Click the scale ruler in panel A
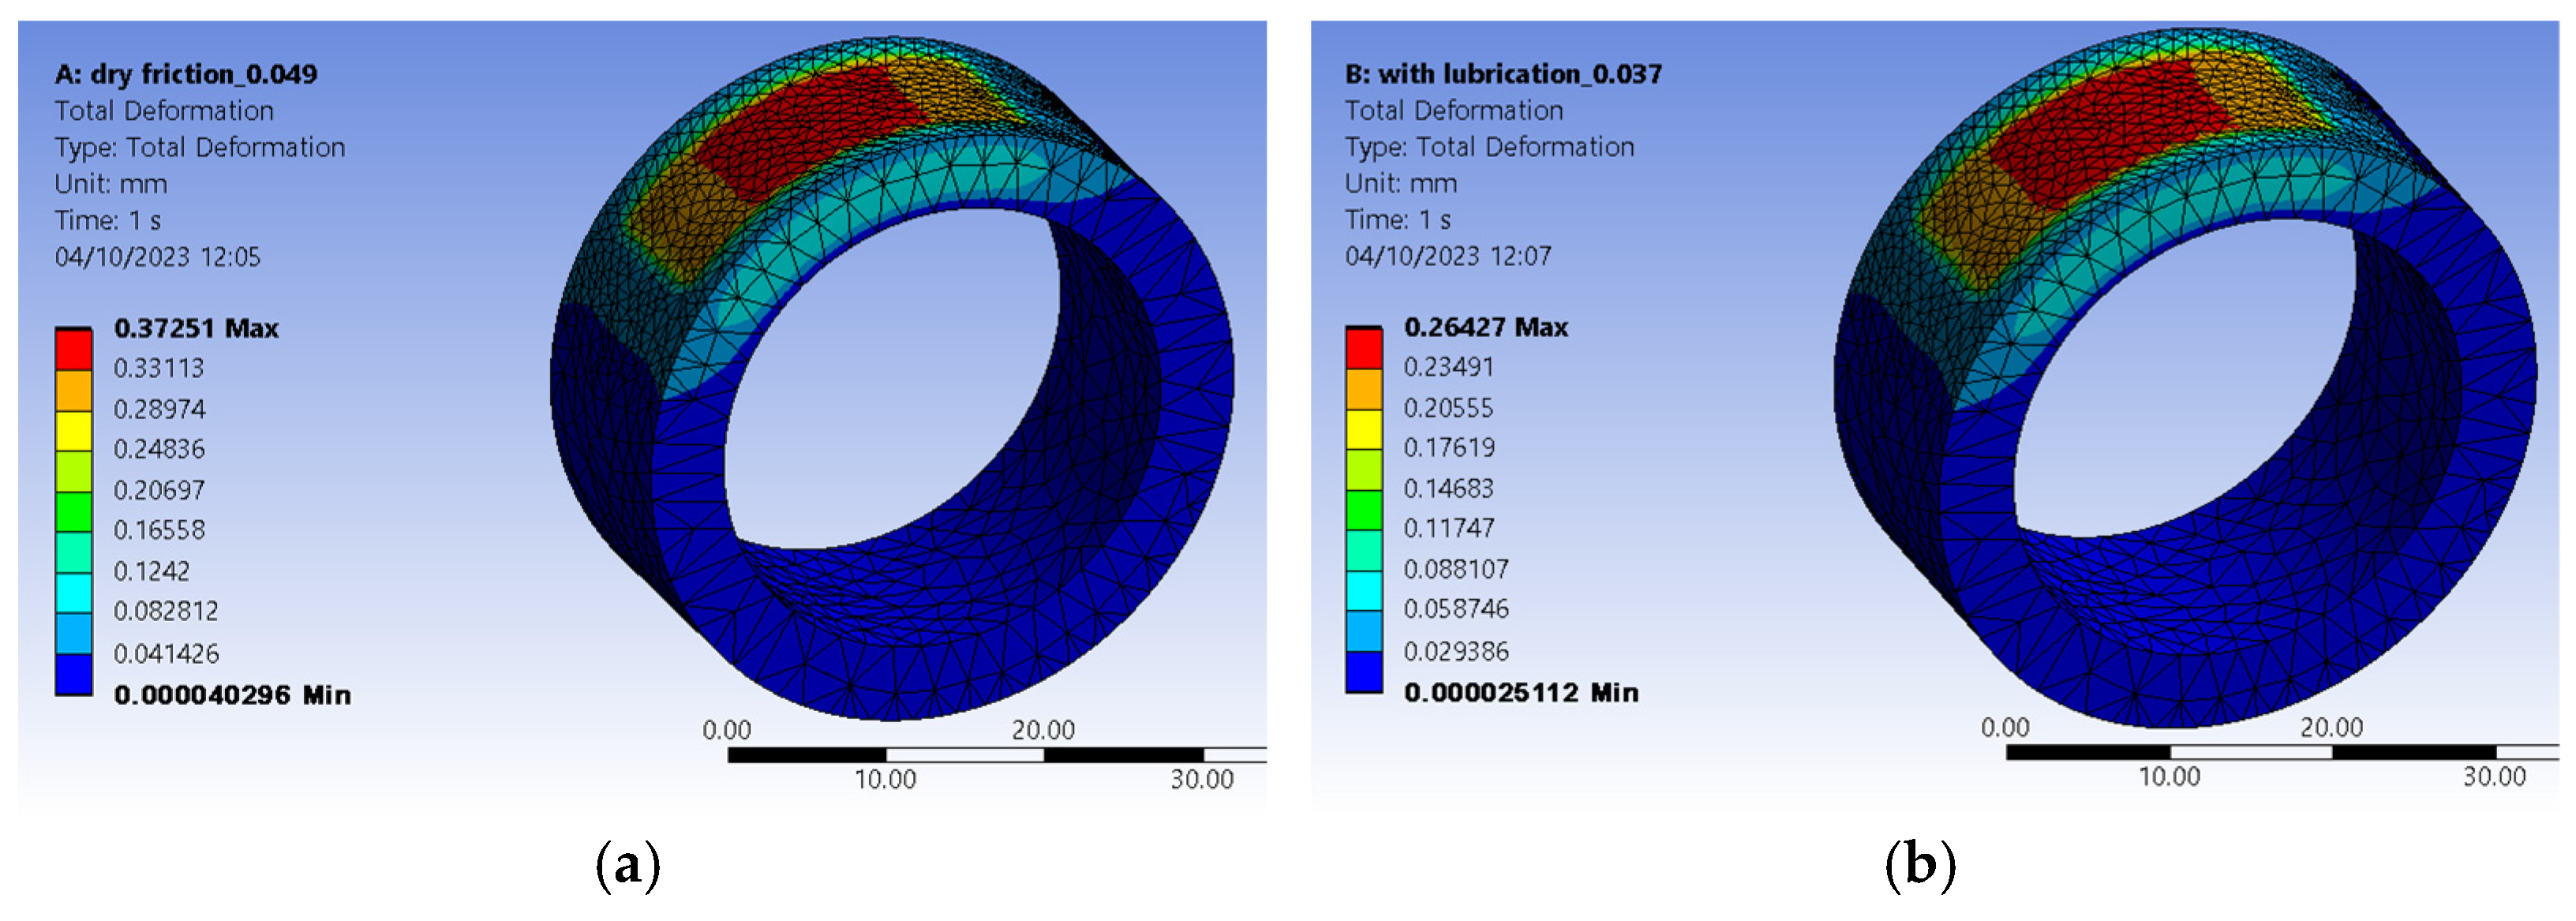The height and width of the screenshot is (921, 2576). tap(995, 755)
